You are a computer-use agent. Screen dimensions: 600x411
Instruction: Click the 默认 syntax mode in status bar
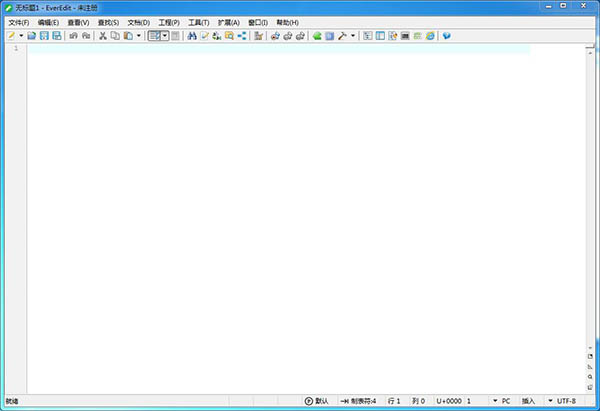[316, 401]
